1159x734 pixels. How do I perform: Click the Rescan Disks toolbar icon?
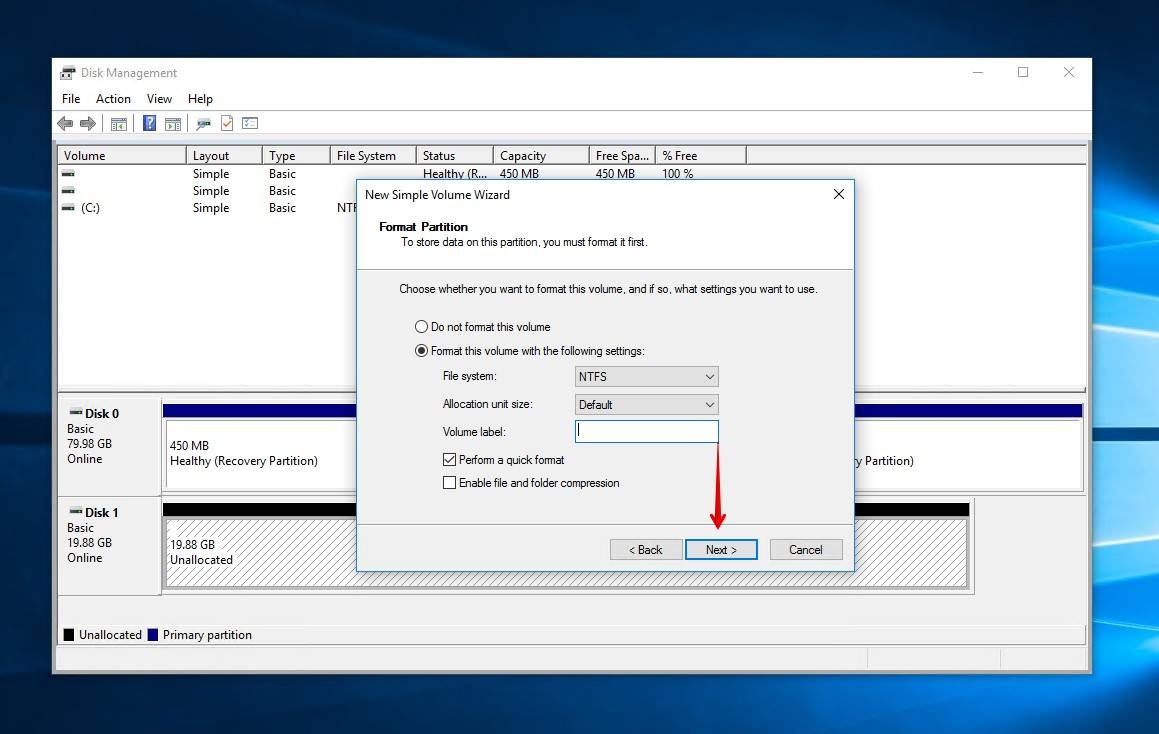[204, 123]
